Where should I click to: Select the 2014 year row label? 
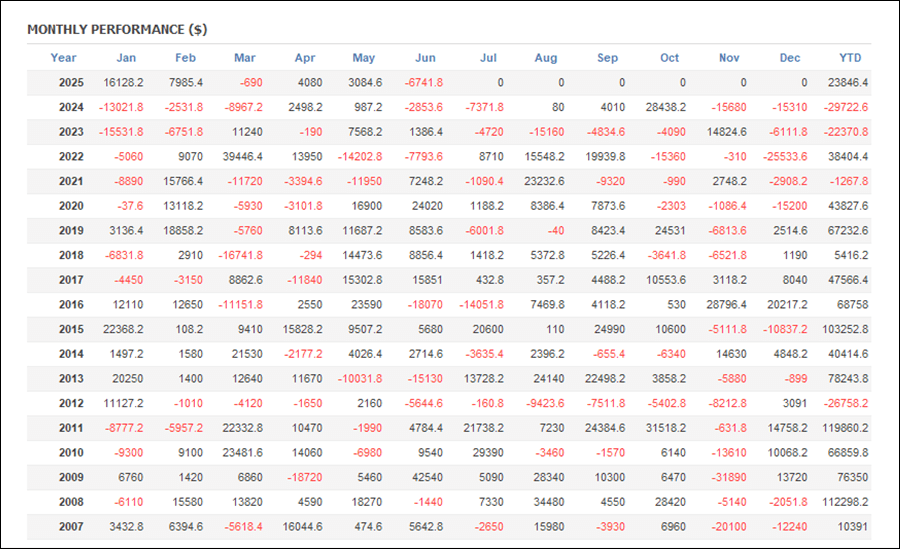(x=71, y=354)
